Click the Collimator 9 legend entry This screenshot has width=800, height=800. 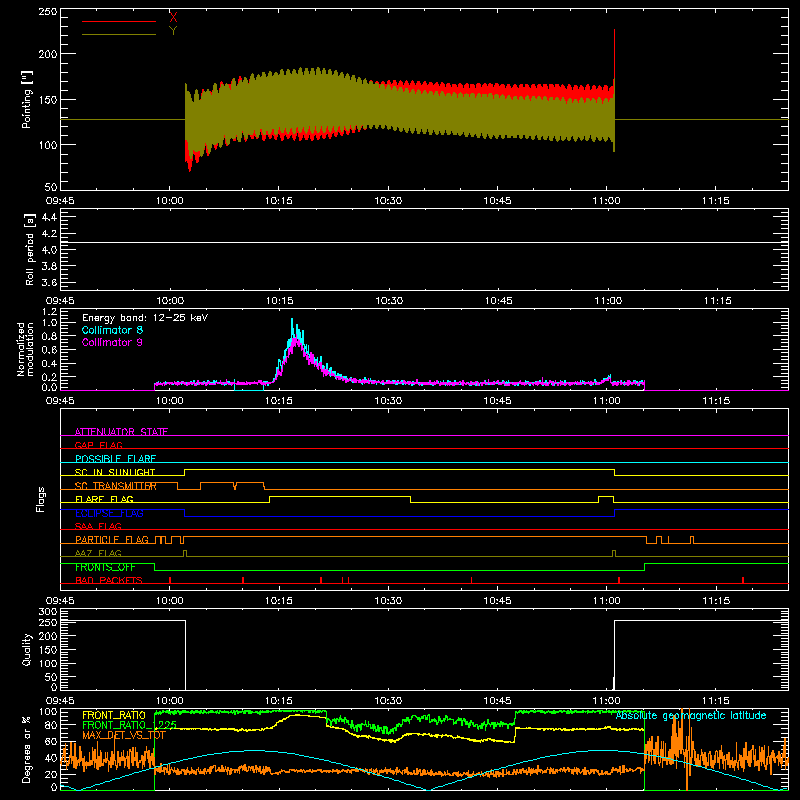pos(112,342)
